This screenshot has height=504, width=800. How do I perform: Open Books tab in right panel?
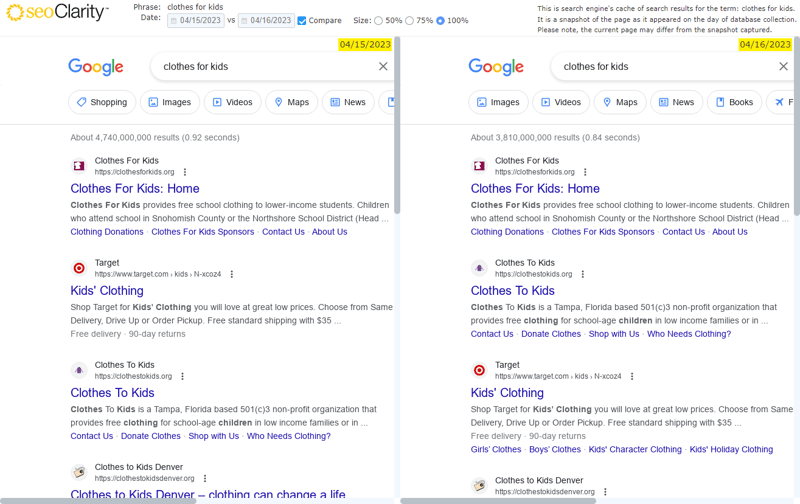click(x=735, y=102)
